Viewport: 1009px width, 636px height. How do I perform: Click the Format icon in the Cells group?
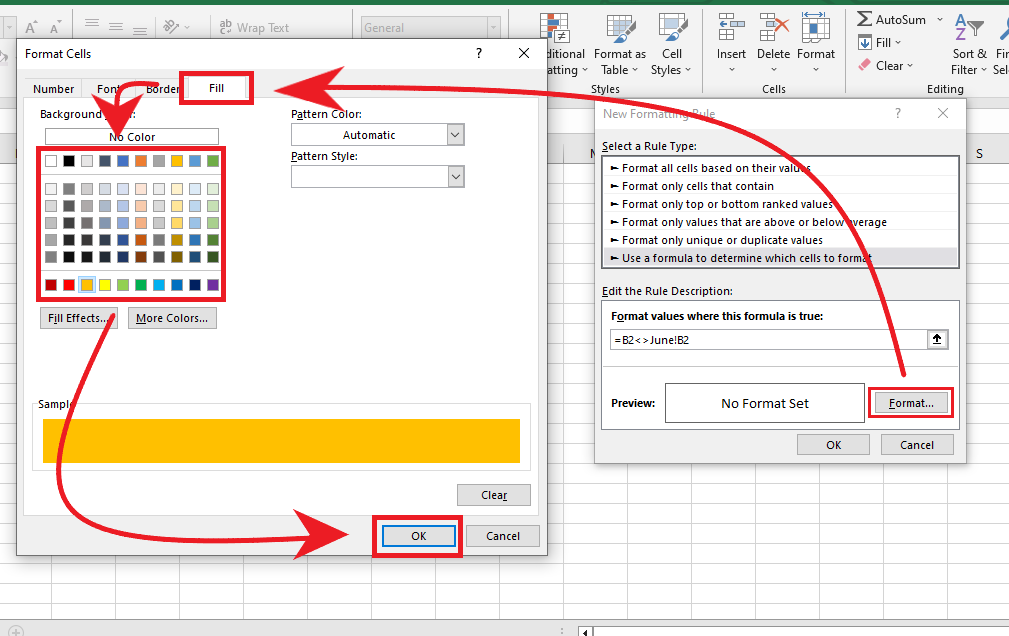(815, 30)
